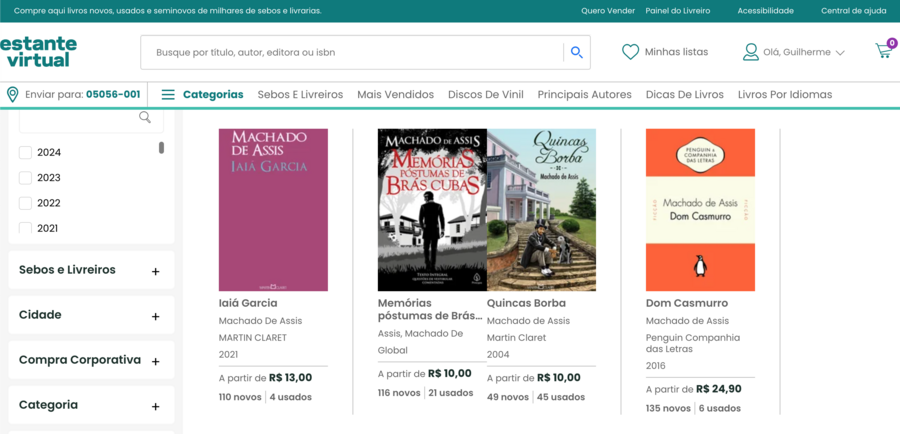The width and height of the screenshot is (900, 434).
Task: Click the location pin icon near Enviar para
Action: pyautogui.click(x=12, y=95)
